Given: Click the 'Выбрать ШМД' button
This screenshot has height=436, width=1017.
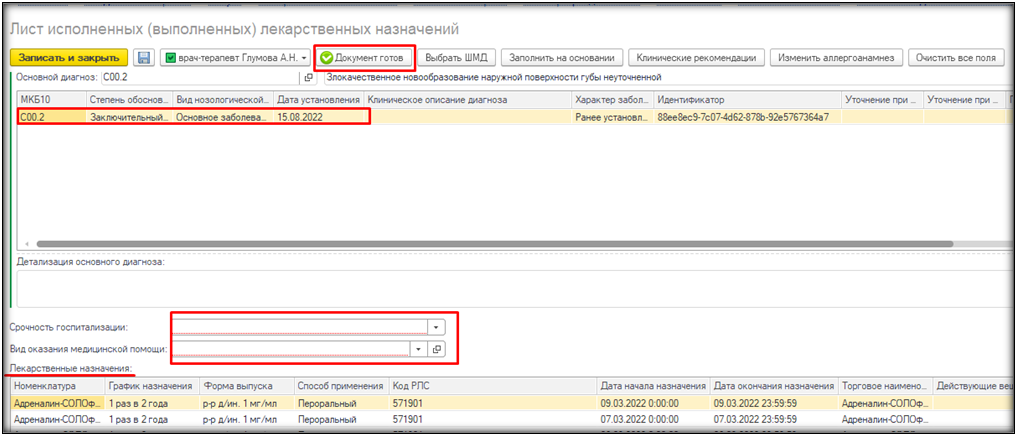Looking at the screenshot, I should tap(456, 58).
